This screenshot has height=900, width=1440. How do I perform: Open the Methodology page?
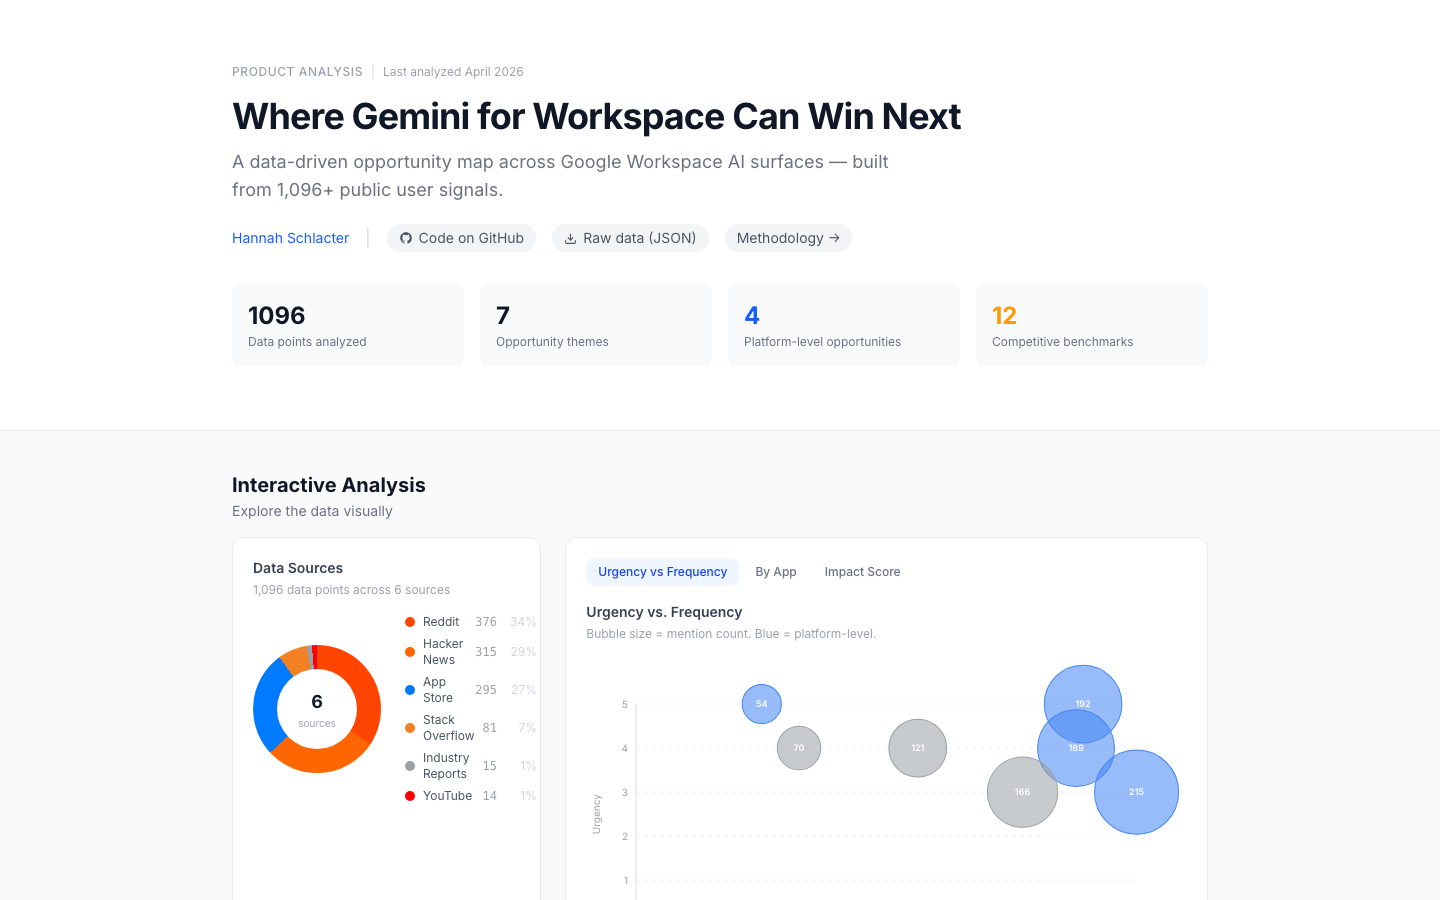click(x=788, y=238)
